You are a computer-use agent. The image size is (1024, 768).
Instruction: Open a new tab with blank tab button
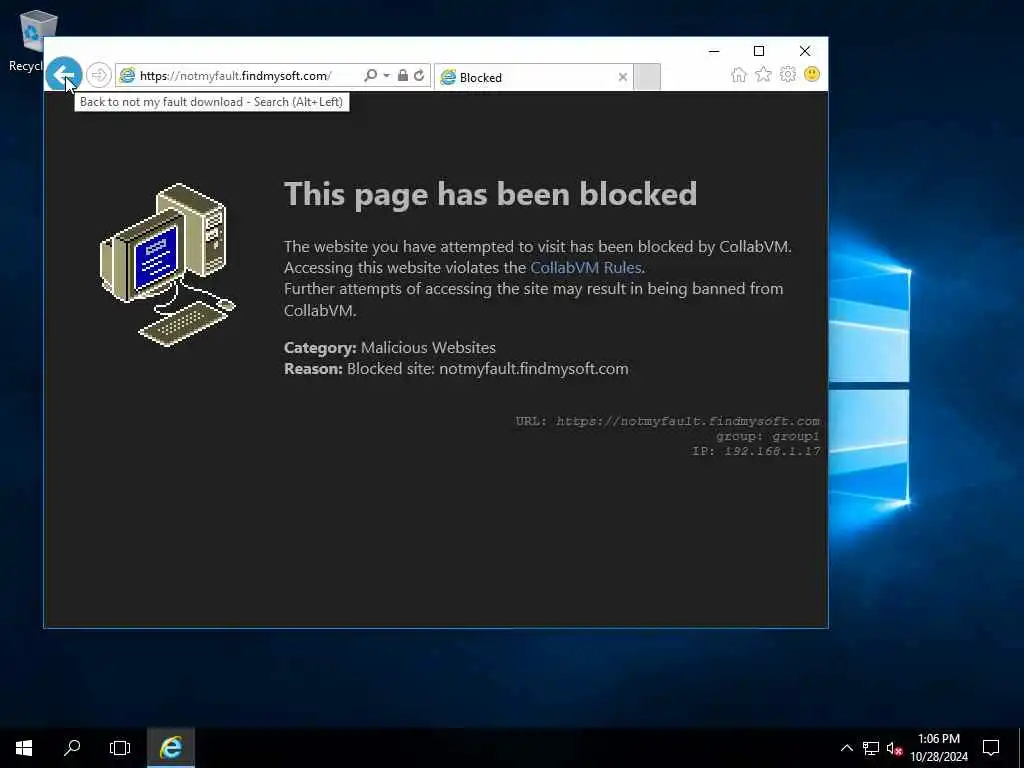point(647,77)
